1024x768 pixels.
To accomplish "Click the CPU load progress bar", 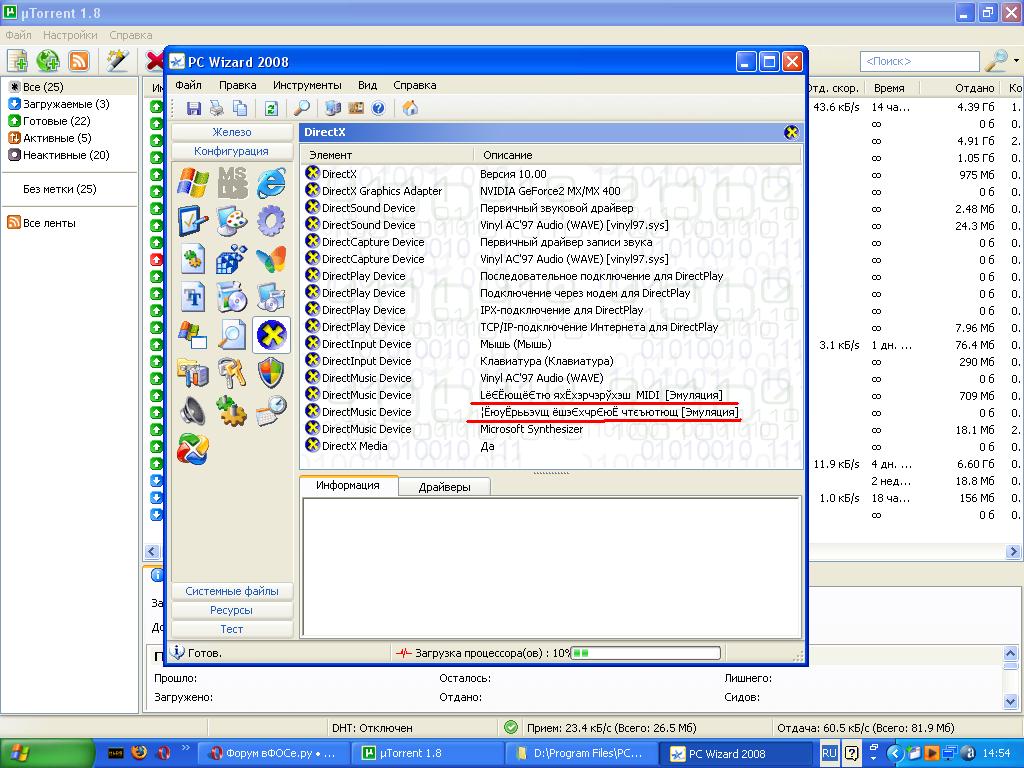I will pyautogui.click(x=645, y=653).
